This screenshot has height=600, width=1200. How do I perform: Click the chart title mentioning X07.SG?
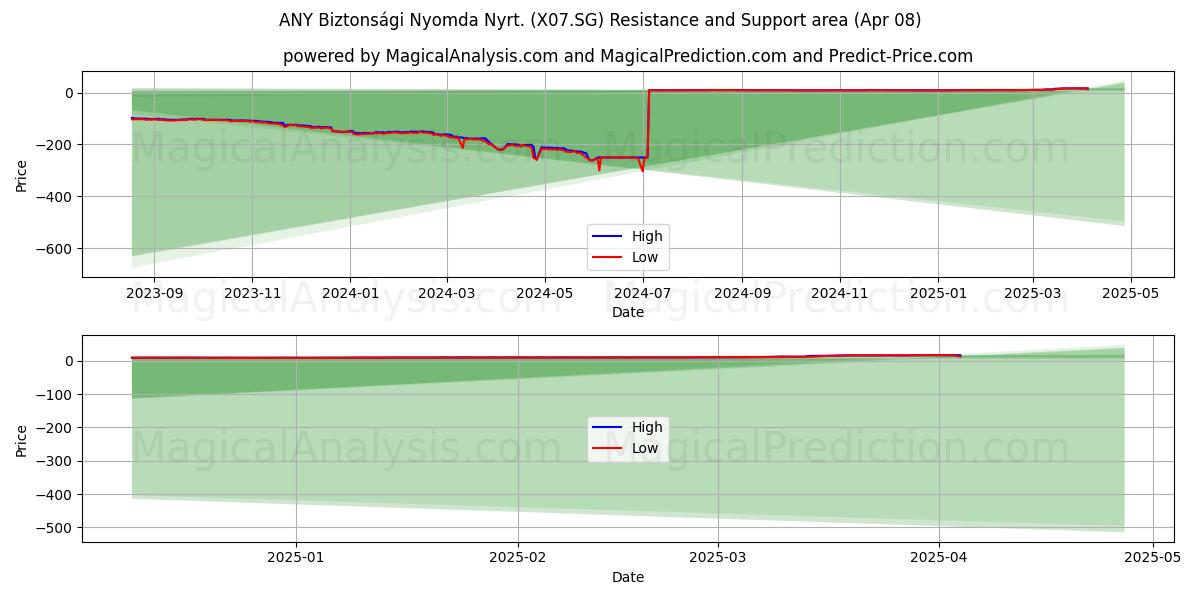coord(600,20)
